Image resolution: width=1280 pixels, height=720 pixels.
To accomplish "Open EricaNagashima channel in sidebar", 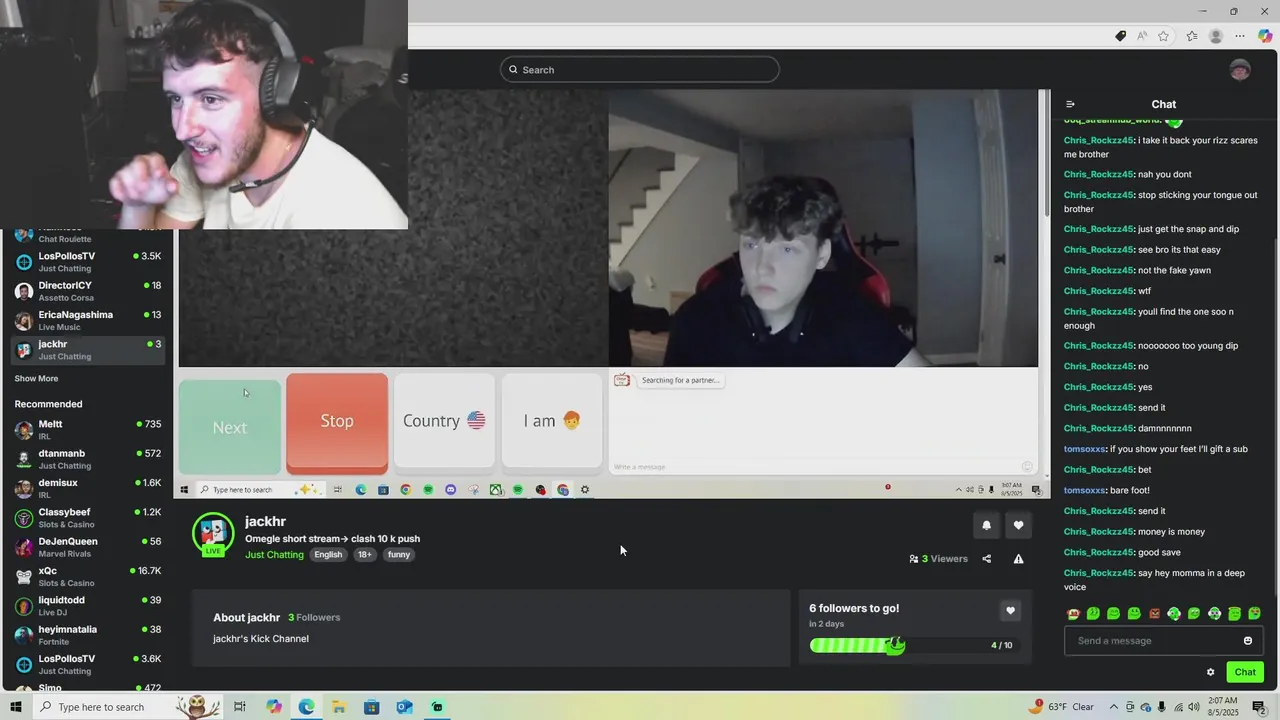I will (88, 320).
